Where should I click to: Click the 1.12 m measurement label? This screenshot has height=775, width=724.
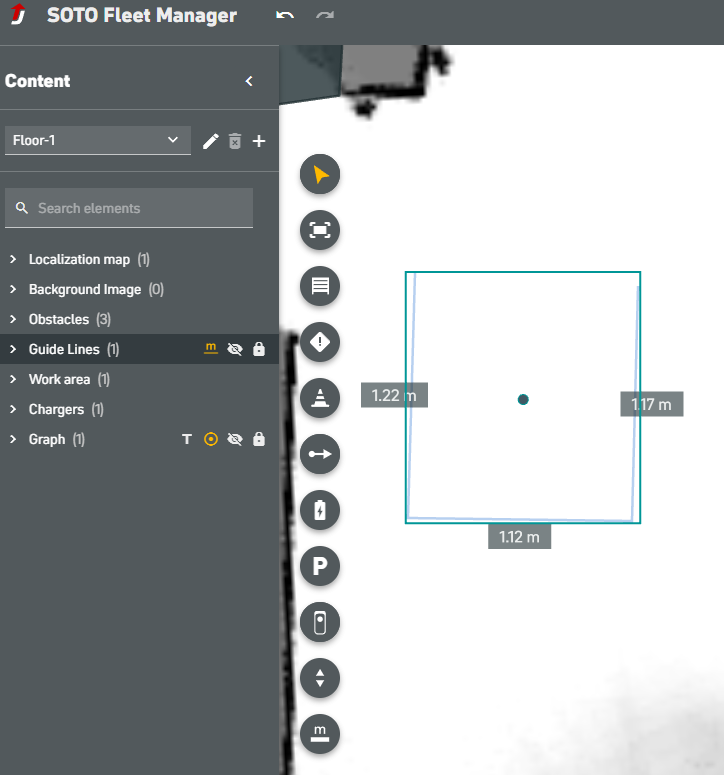pyautogui.click(x=519, y=537)
